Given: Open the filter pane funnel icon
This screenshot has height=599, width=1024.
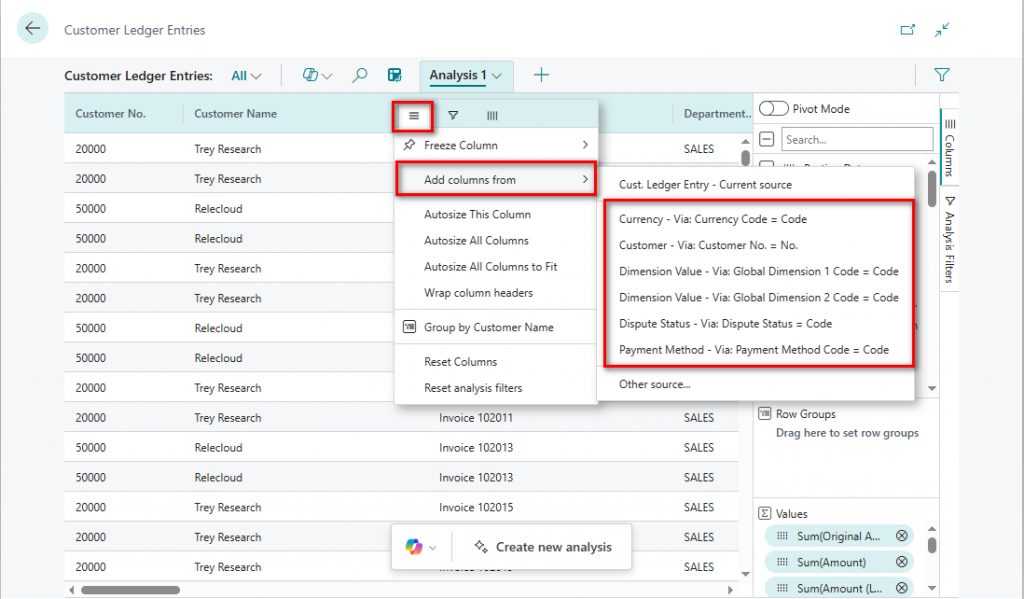Looking at the screenshot, I should click(x=941, y=75).
